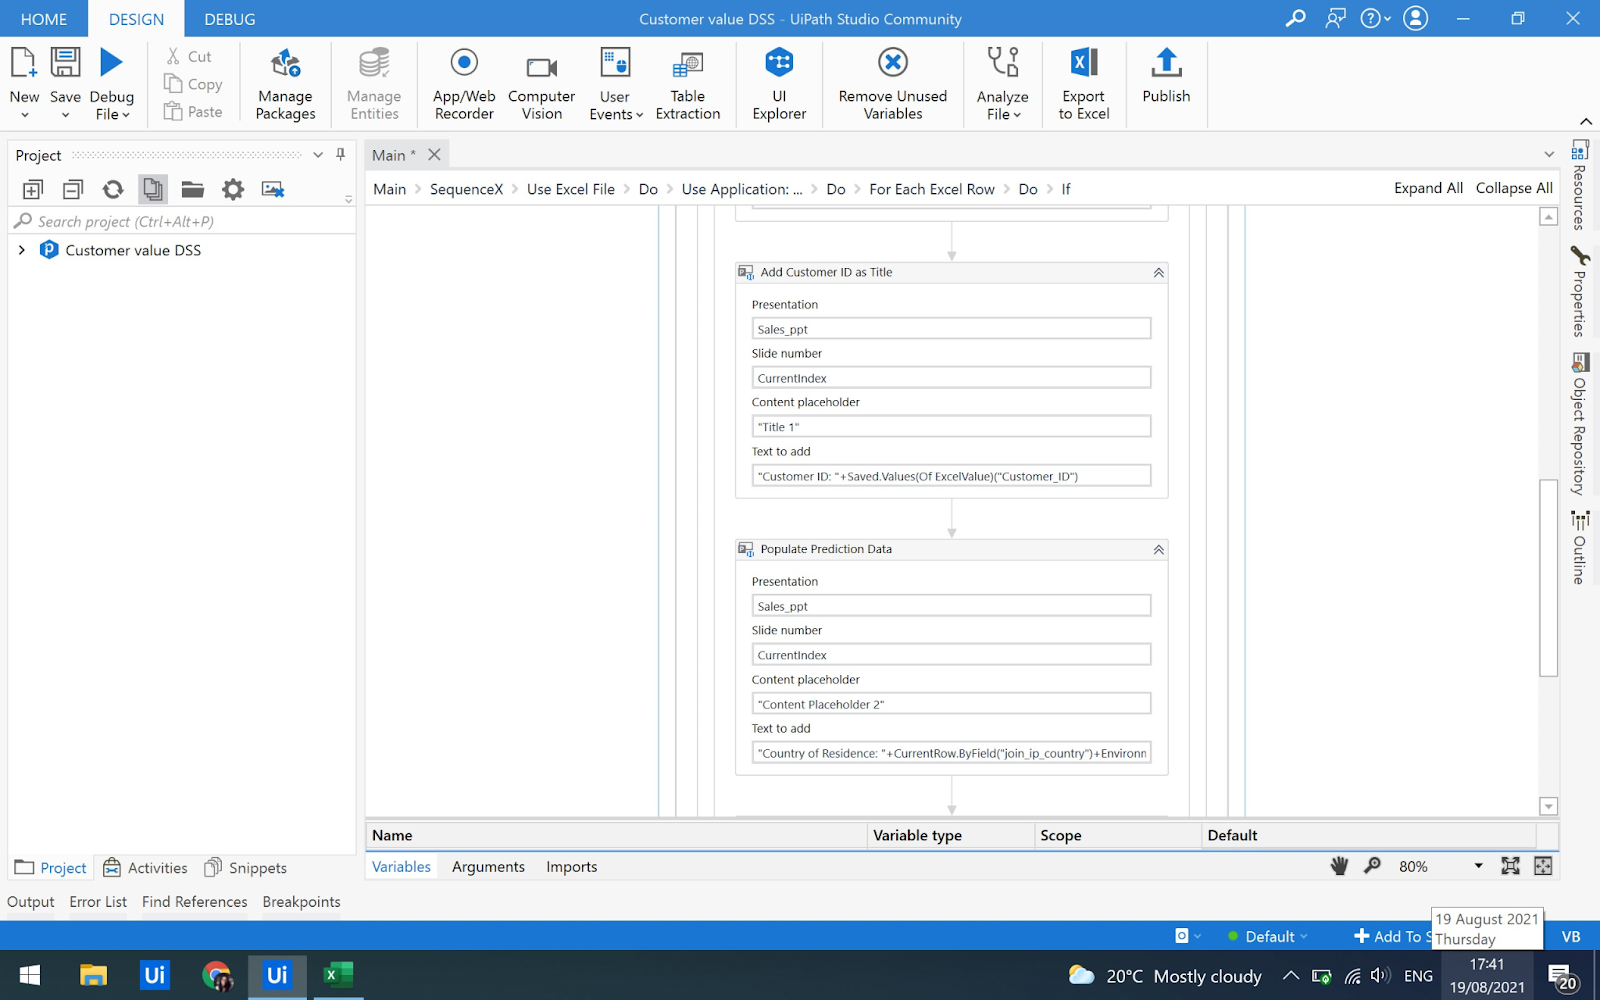Open Properties side panel
This screenshot has height=1000, width=1600.
click(1580, 291)
